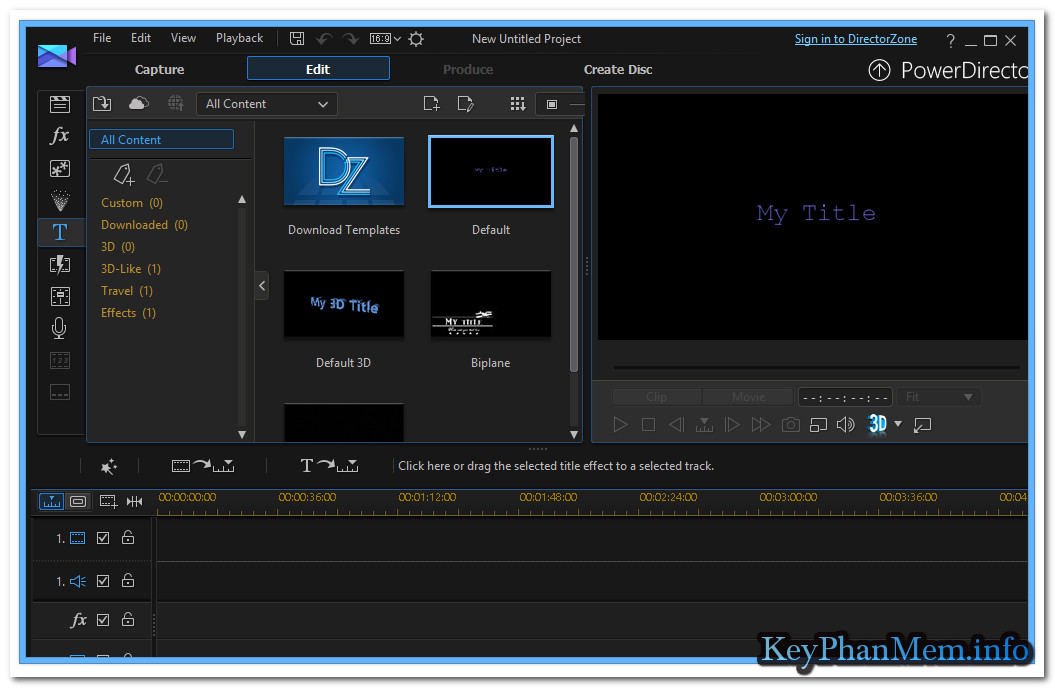Open the aspect ratio 16:9 dropdown
The width and height of the screenshot is (1055, 688).
click(385, 39)
